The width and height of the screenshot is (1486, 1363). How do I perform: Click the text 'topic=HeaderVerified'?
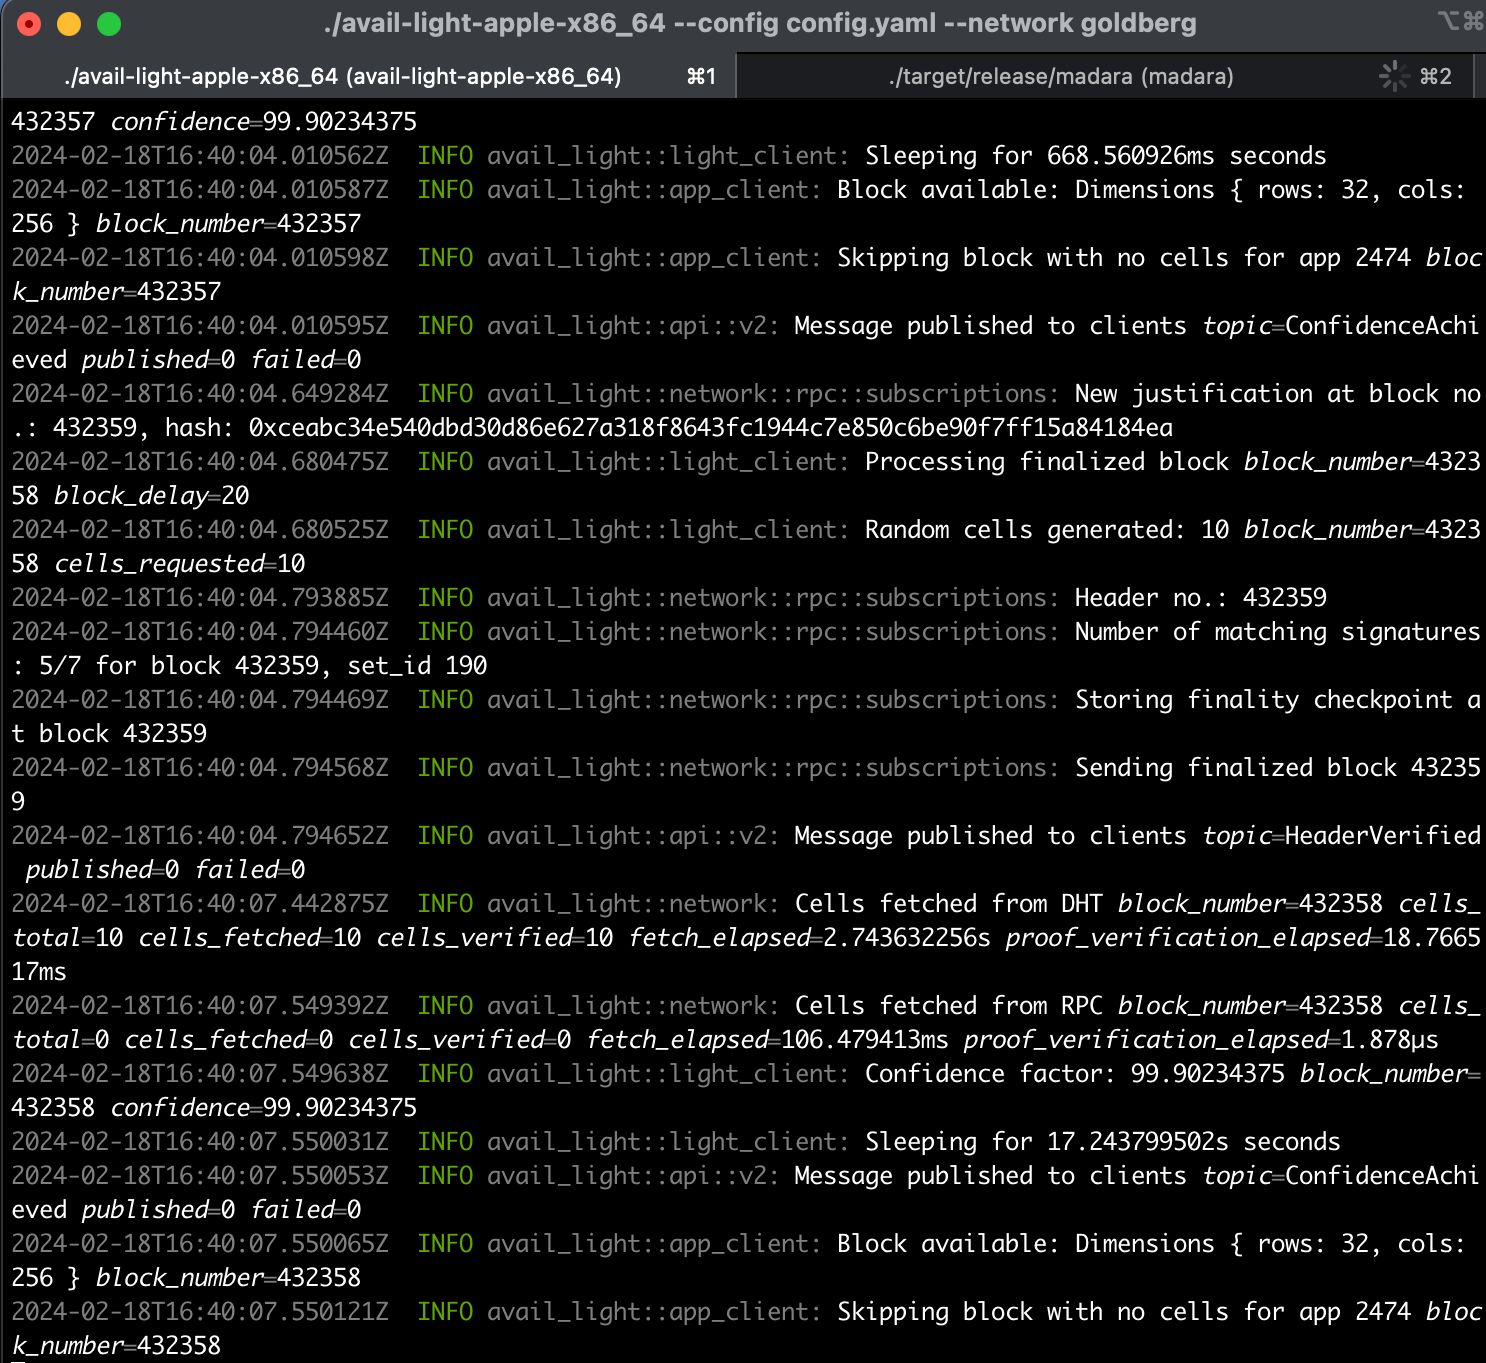point(1341,836)
